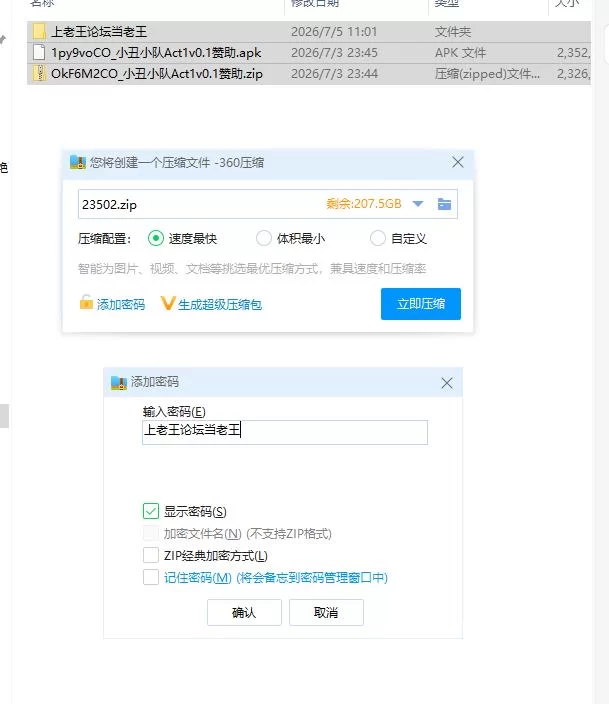Click the date 2026/7/5 11:01
The width and height of the screenshot is (609, 704).
334,32
